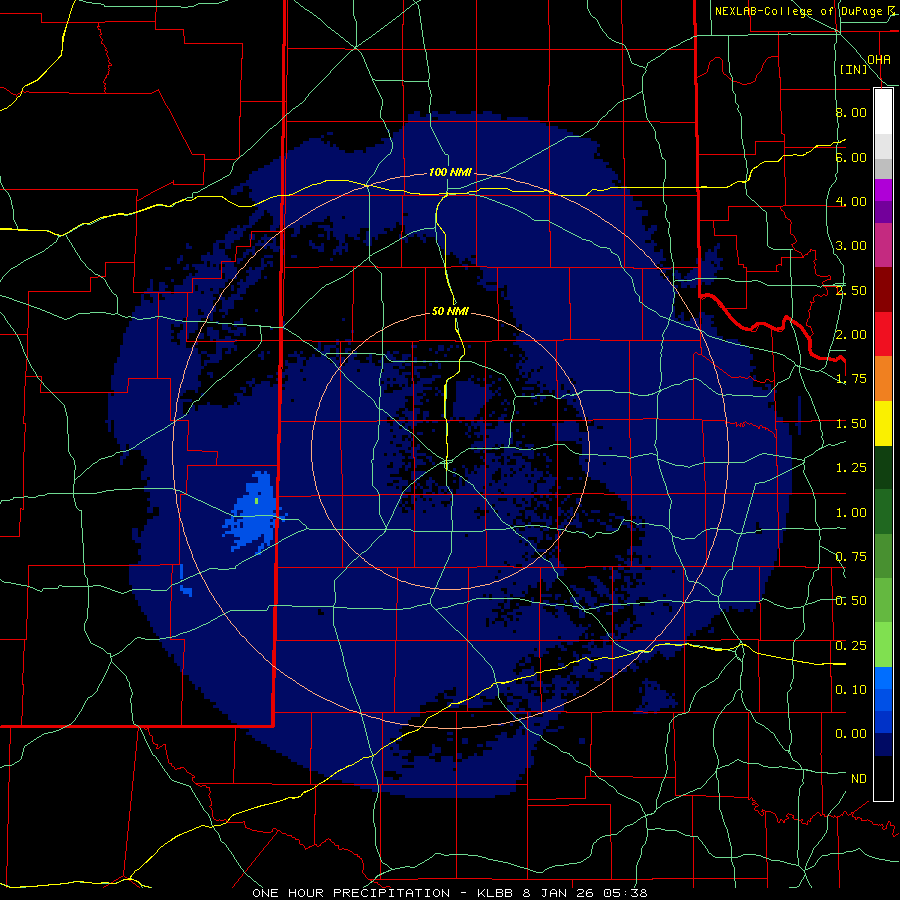Click the '1.75' legend label
This screenshot has width=900, height=900.
point(851,379)
